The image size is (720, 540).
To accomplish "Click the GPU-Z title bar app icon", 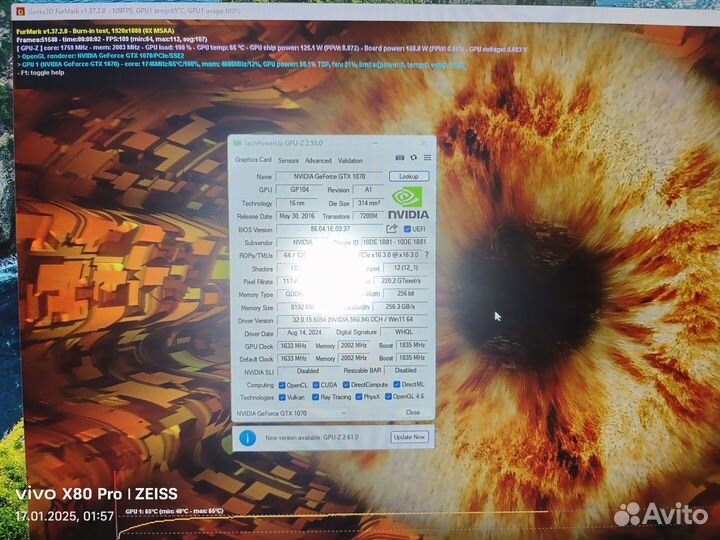I will 237,143.
